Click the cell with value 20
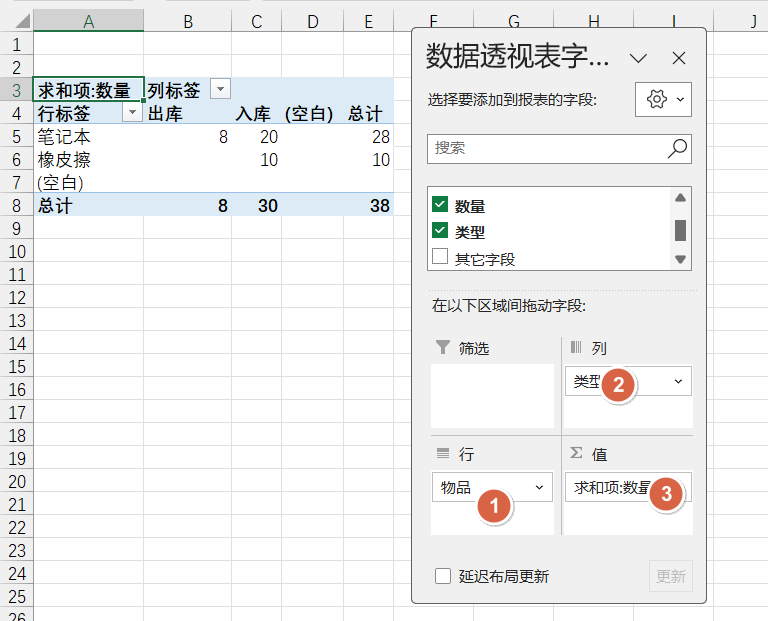Image resolution: width=768 pixels, height=621 pixels. 256,136
